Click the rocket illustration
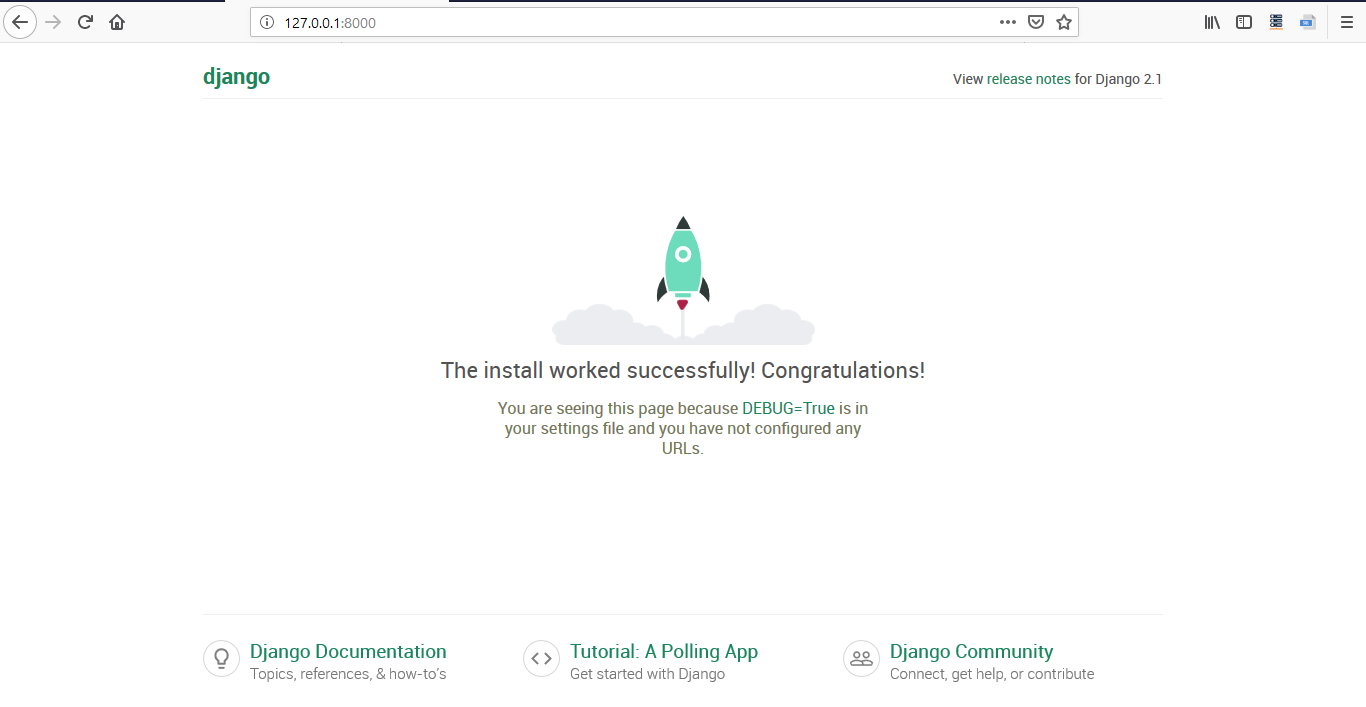1366x707 pixels. [683, 281]
